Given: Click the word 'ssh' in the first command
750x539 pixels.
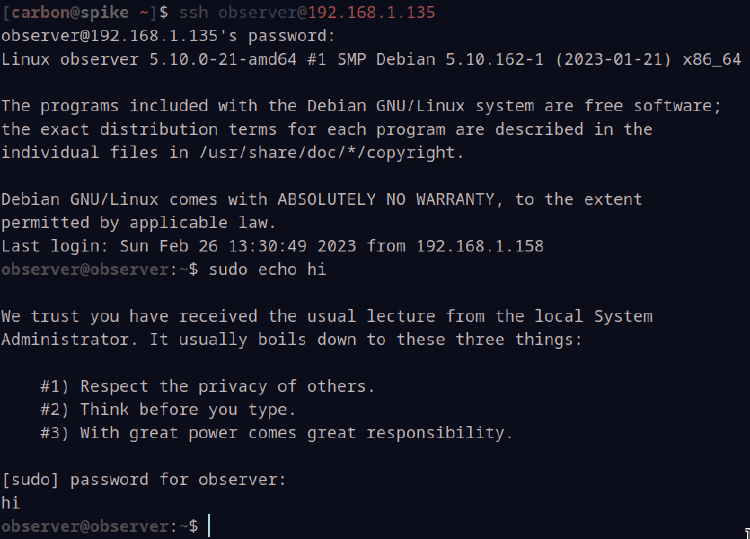Looking at the screenshot, I should [194, 12].
